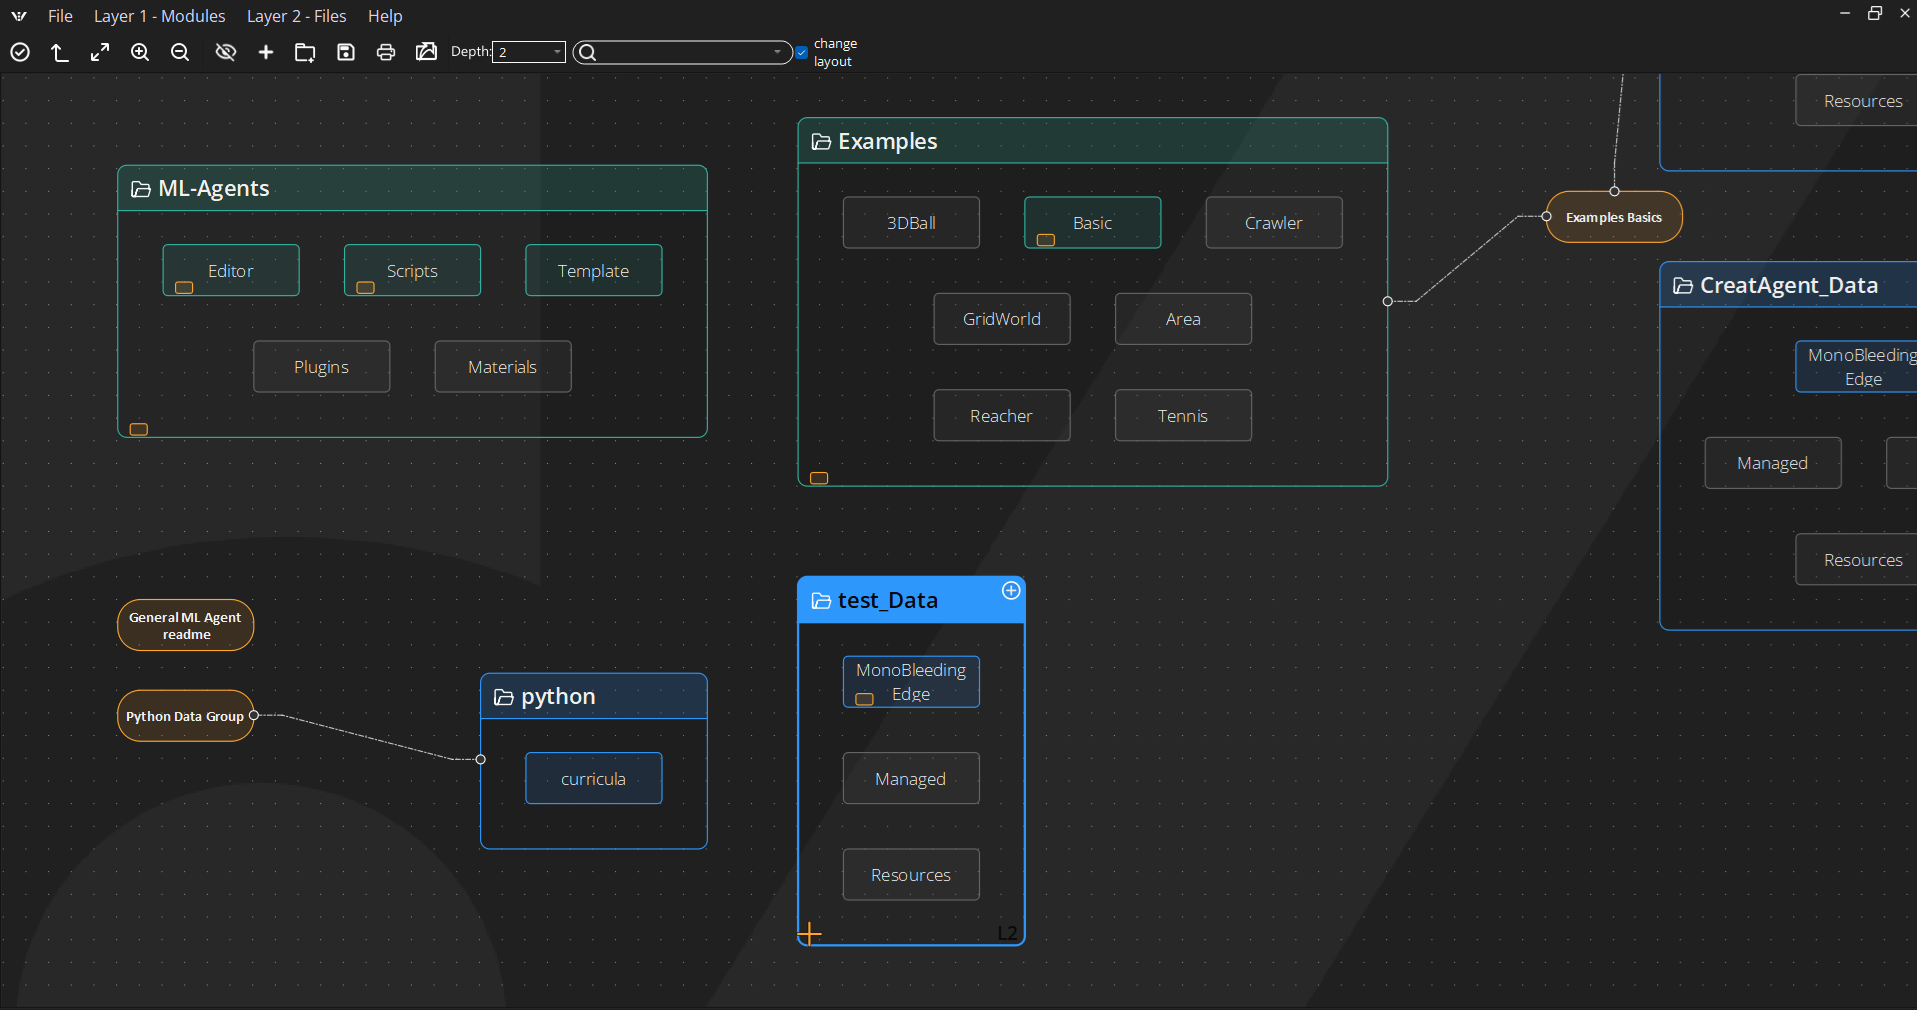Select the curricula node in python

(594, 779)
